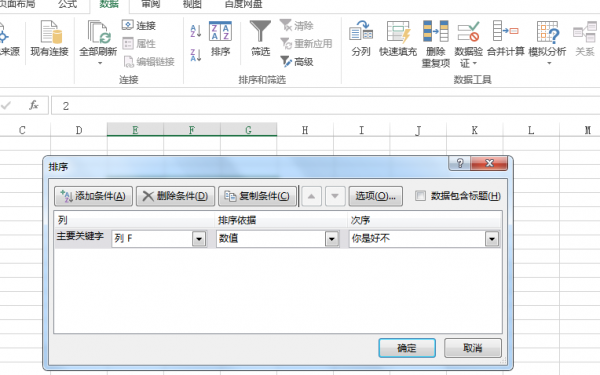Tick the data has headers checkbox (数据包含标题)
The image size is (600, 375).
pos(420,196)
